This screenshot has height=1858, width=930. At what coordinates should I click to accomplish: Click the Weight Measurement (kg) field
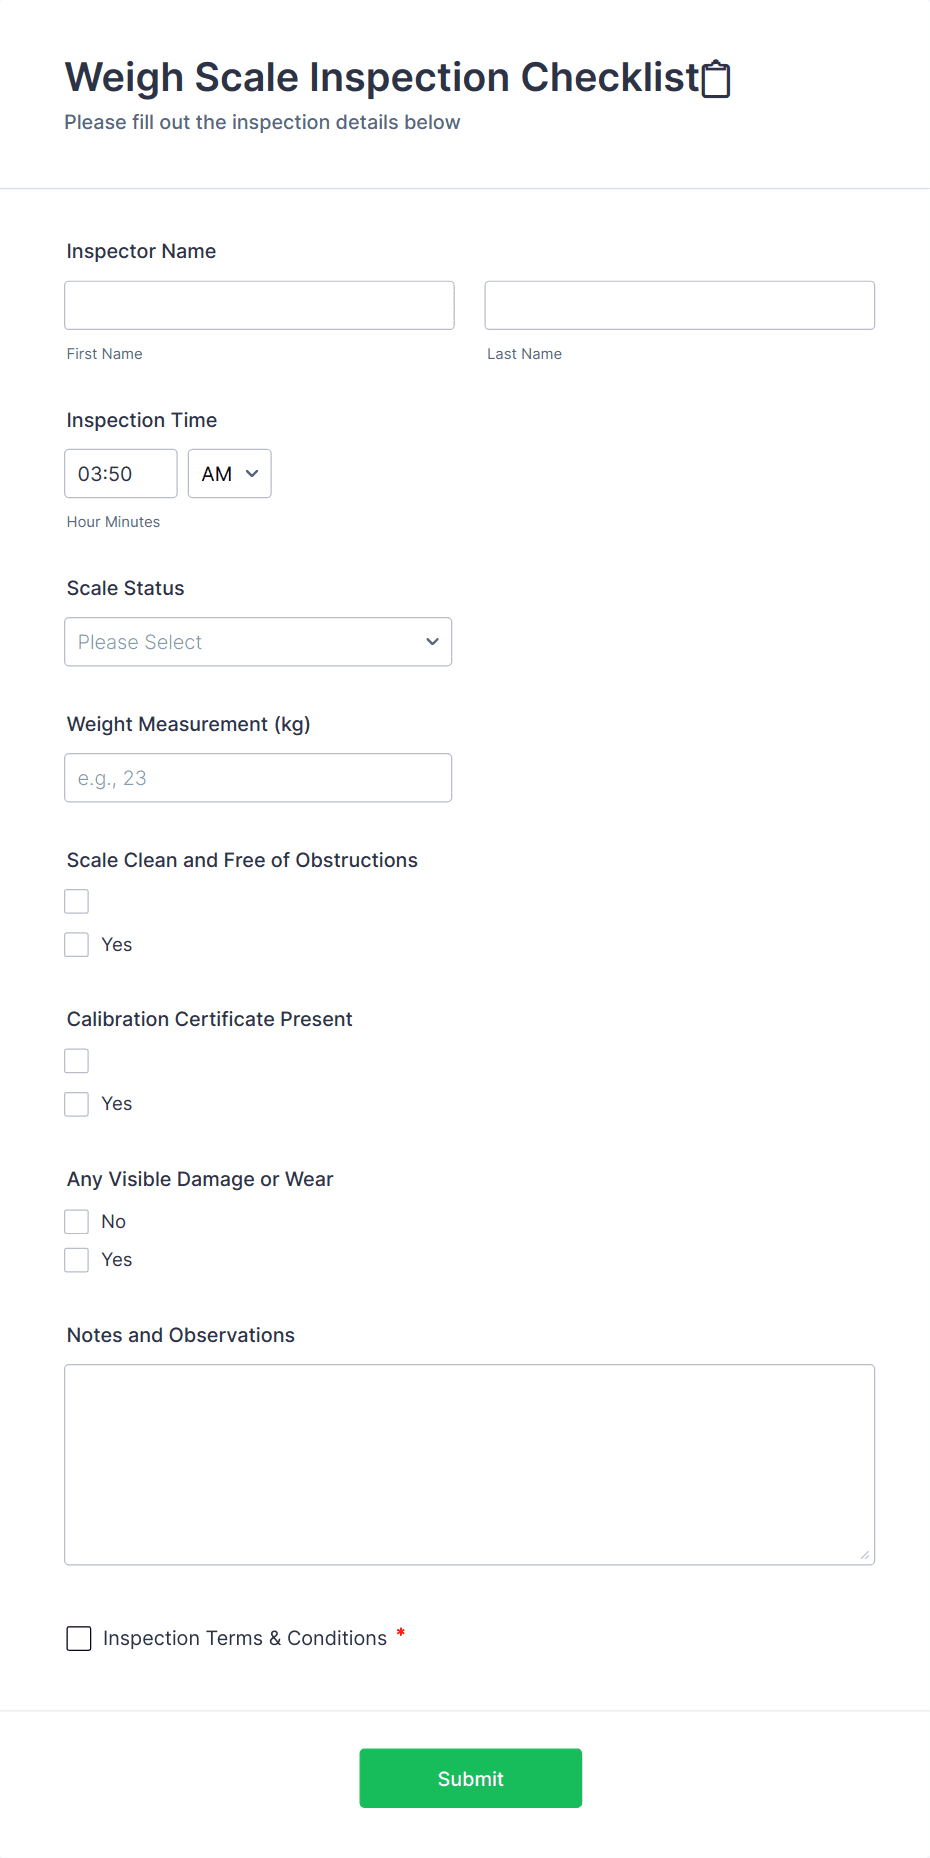(x=258, y=778)
